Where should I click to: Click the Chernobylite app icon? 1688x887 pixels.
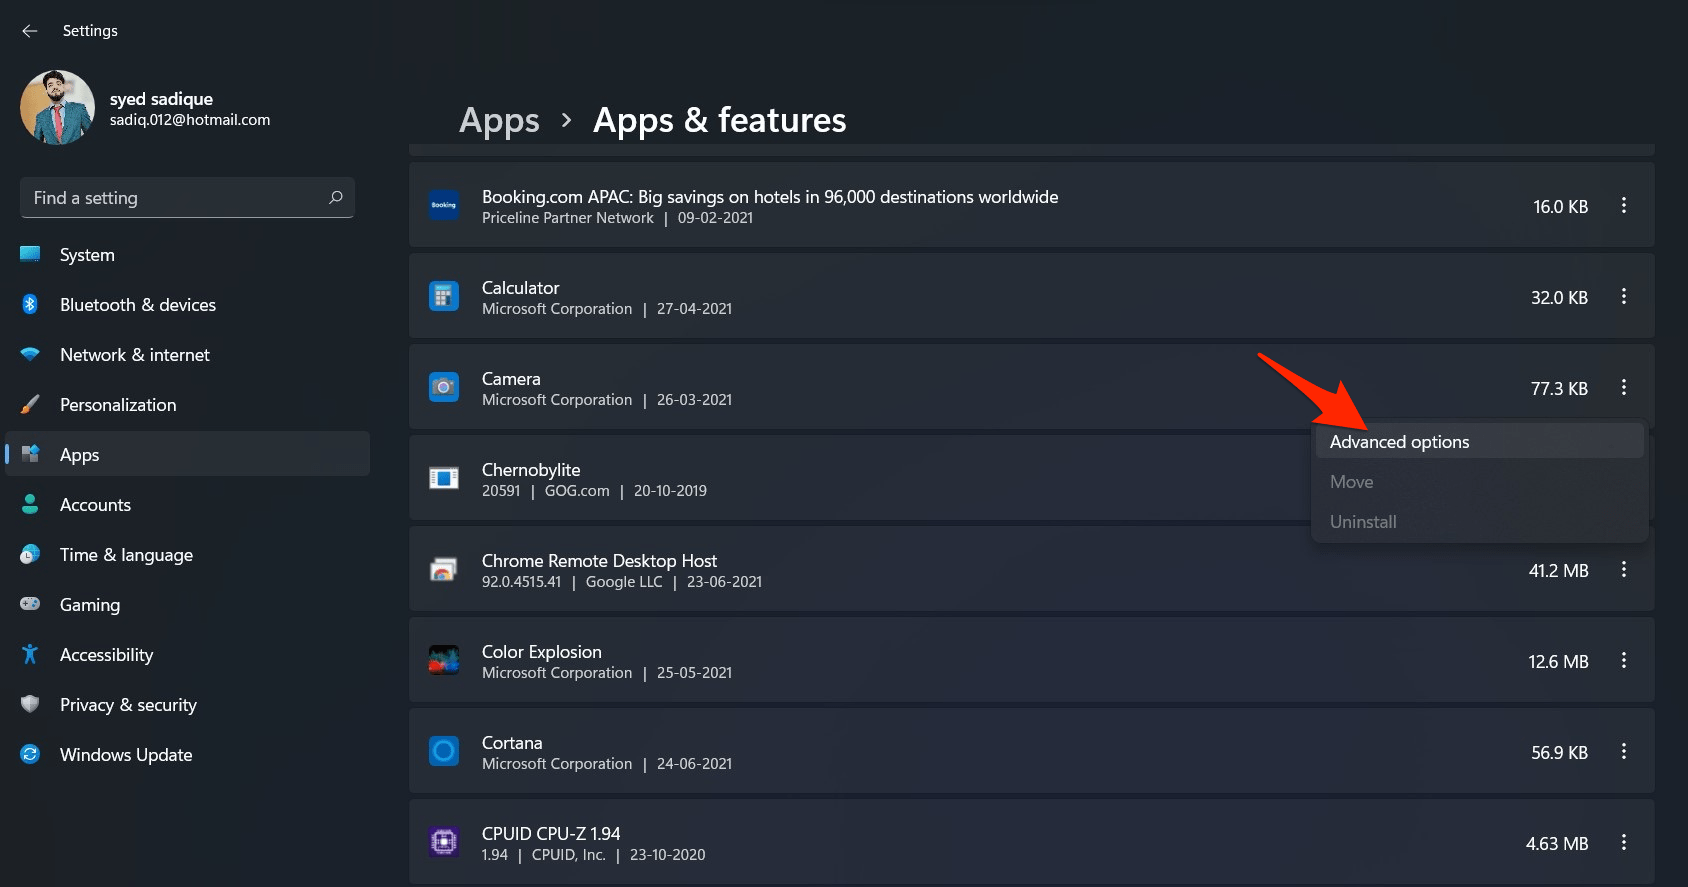click(x=444, y=478)
